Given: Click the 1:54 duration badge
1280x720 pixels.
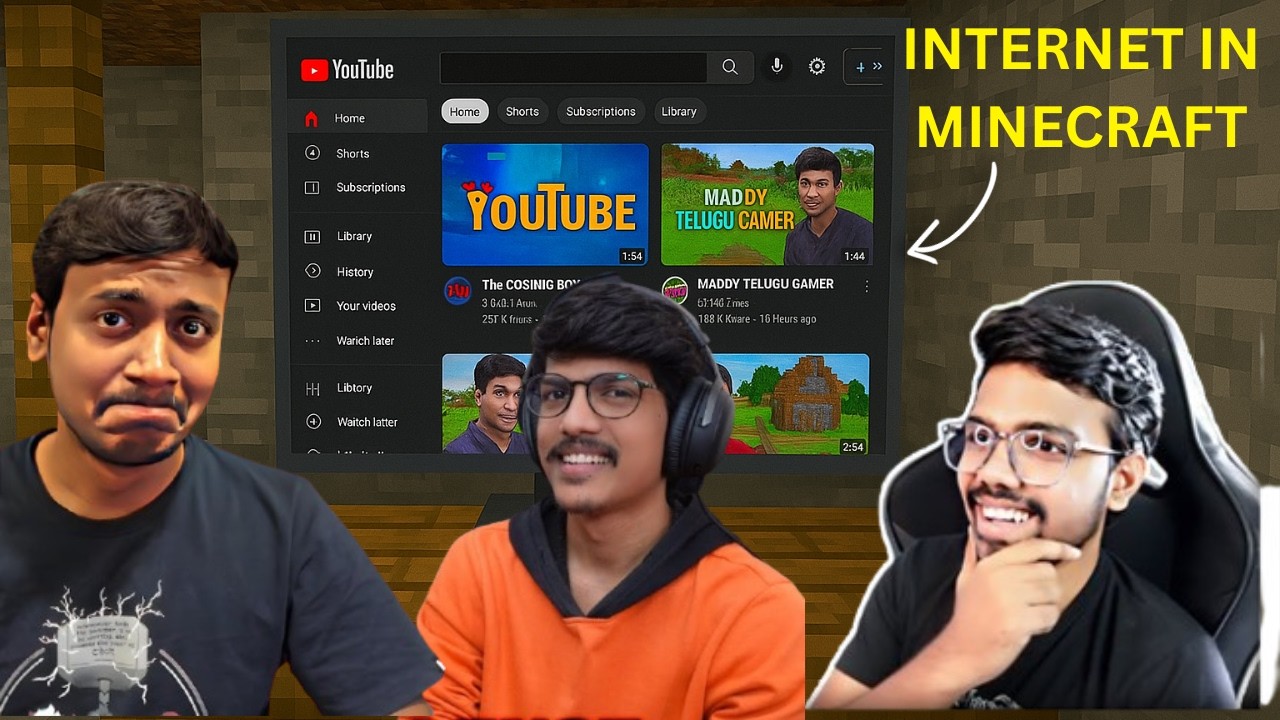Looking at the screenshot, I should coord(632,256).
